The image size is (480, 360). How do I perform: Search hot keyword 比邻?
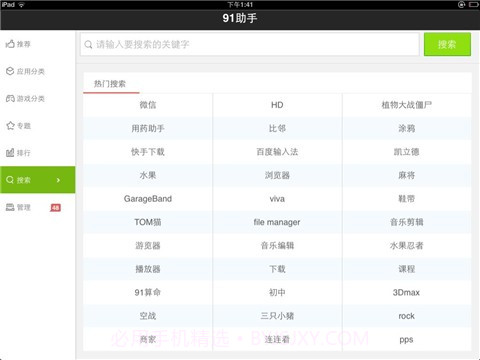277,128
